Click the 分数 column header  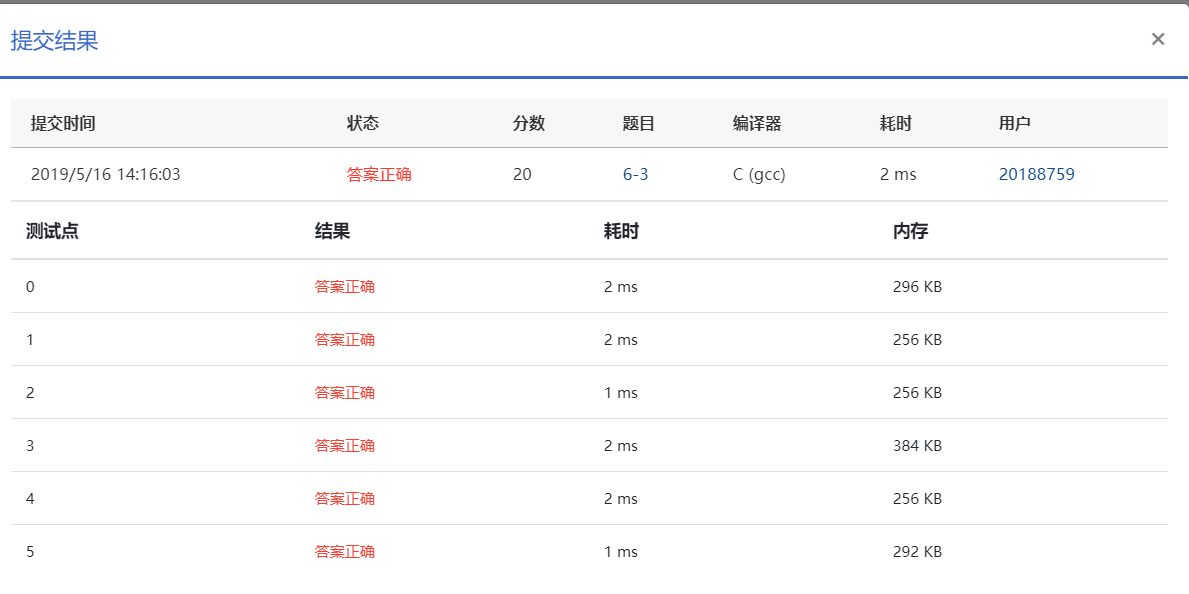(529, 124)
